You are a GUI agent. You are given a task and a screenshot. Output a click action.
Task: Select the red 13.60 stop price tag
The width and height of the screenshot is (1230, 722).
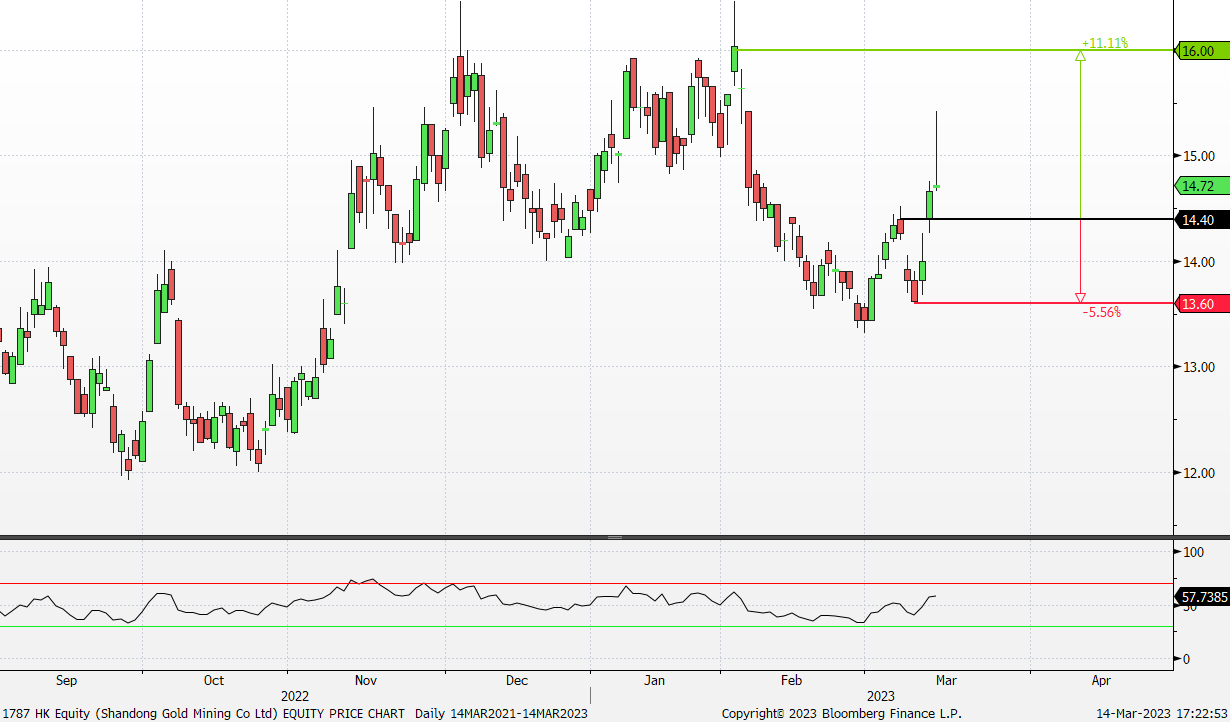[x=1201, y=303]
